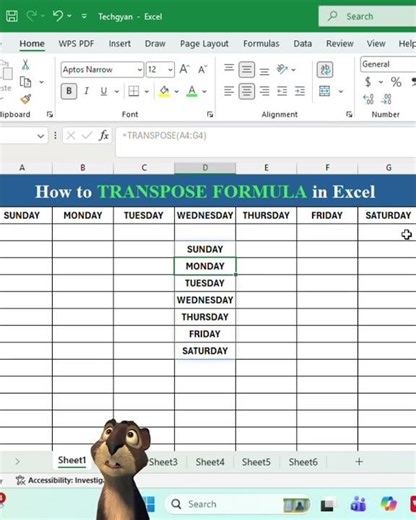Open the Page Layout tab
416x520 pixels.
coord(204,44)
